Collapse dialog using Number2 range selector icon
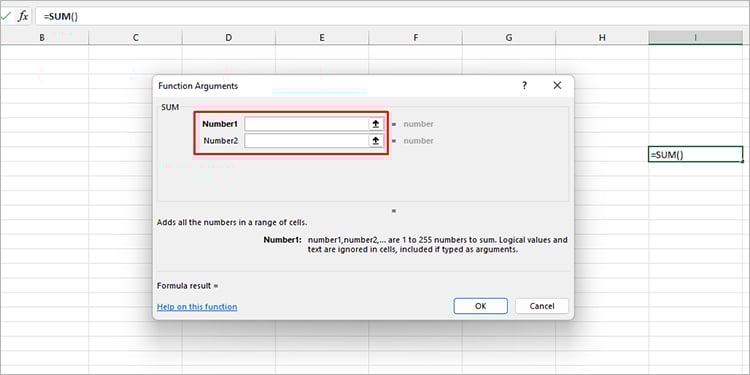750x375 pixels. click(x=376, y=141)
